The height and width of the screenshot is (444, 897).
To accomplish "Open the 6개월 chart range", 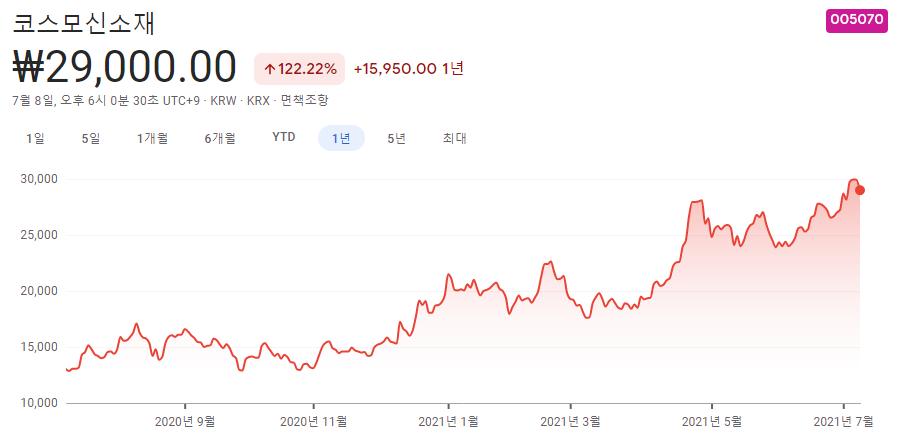I will tap(220, 138).
